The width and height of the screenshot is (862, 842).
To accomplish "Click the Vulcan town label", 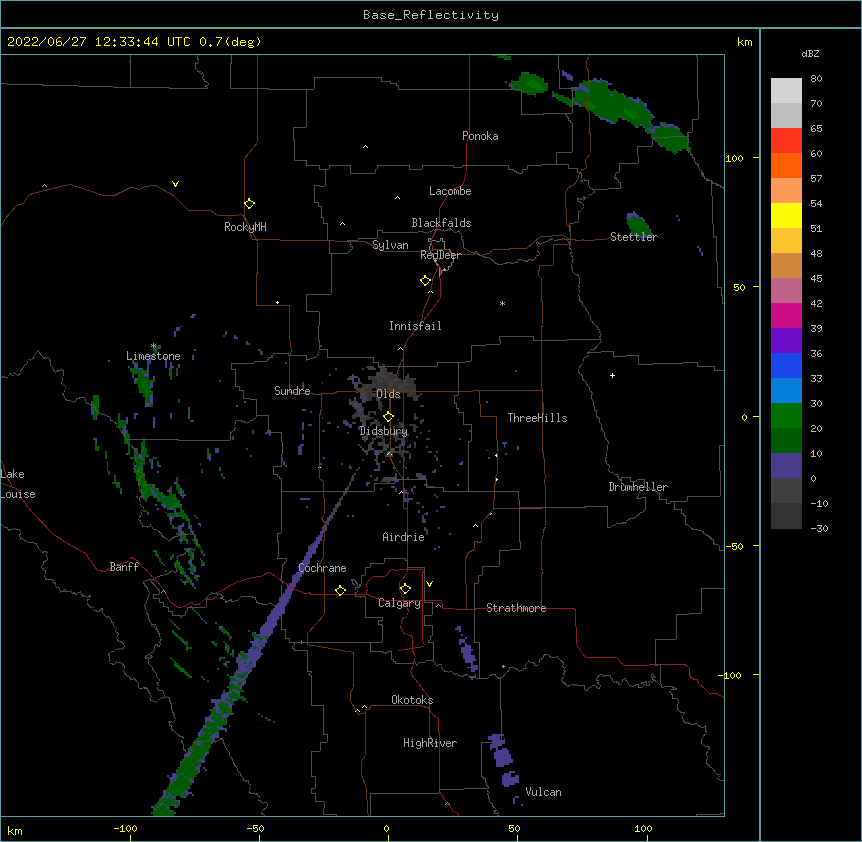I will pyautogui.click(x=543, y=792).
